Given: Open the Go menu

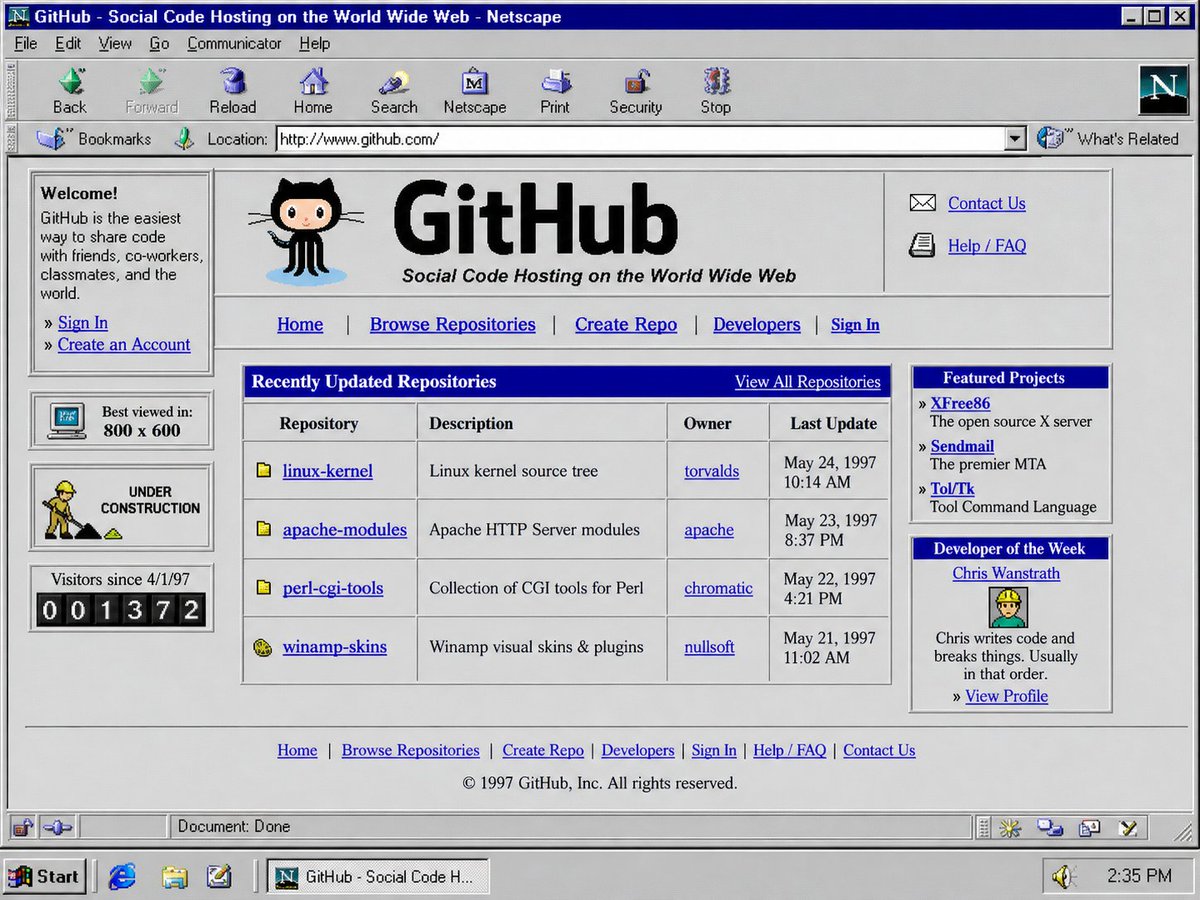Looking at the screenshot, I should pyautogui.click(x=159, y=43).
